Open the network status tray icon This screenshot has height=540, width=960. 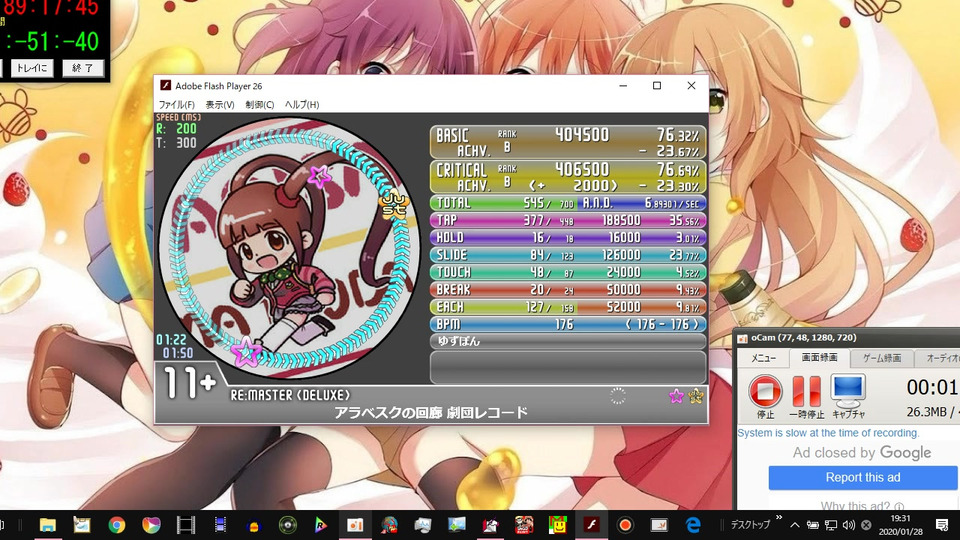pos(831,525)
